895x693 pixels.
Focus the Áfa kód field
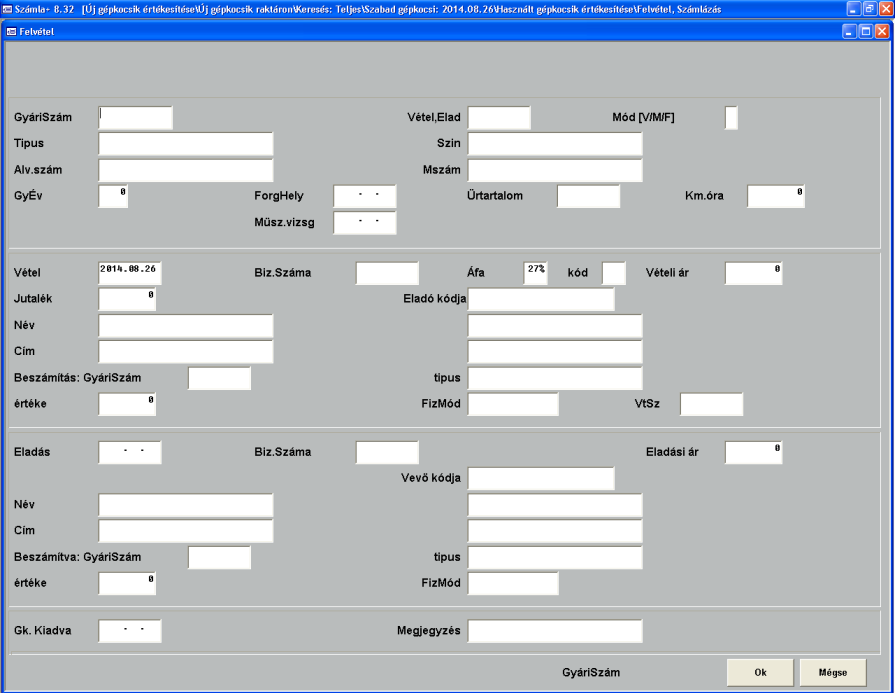point(614,273)
